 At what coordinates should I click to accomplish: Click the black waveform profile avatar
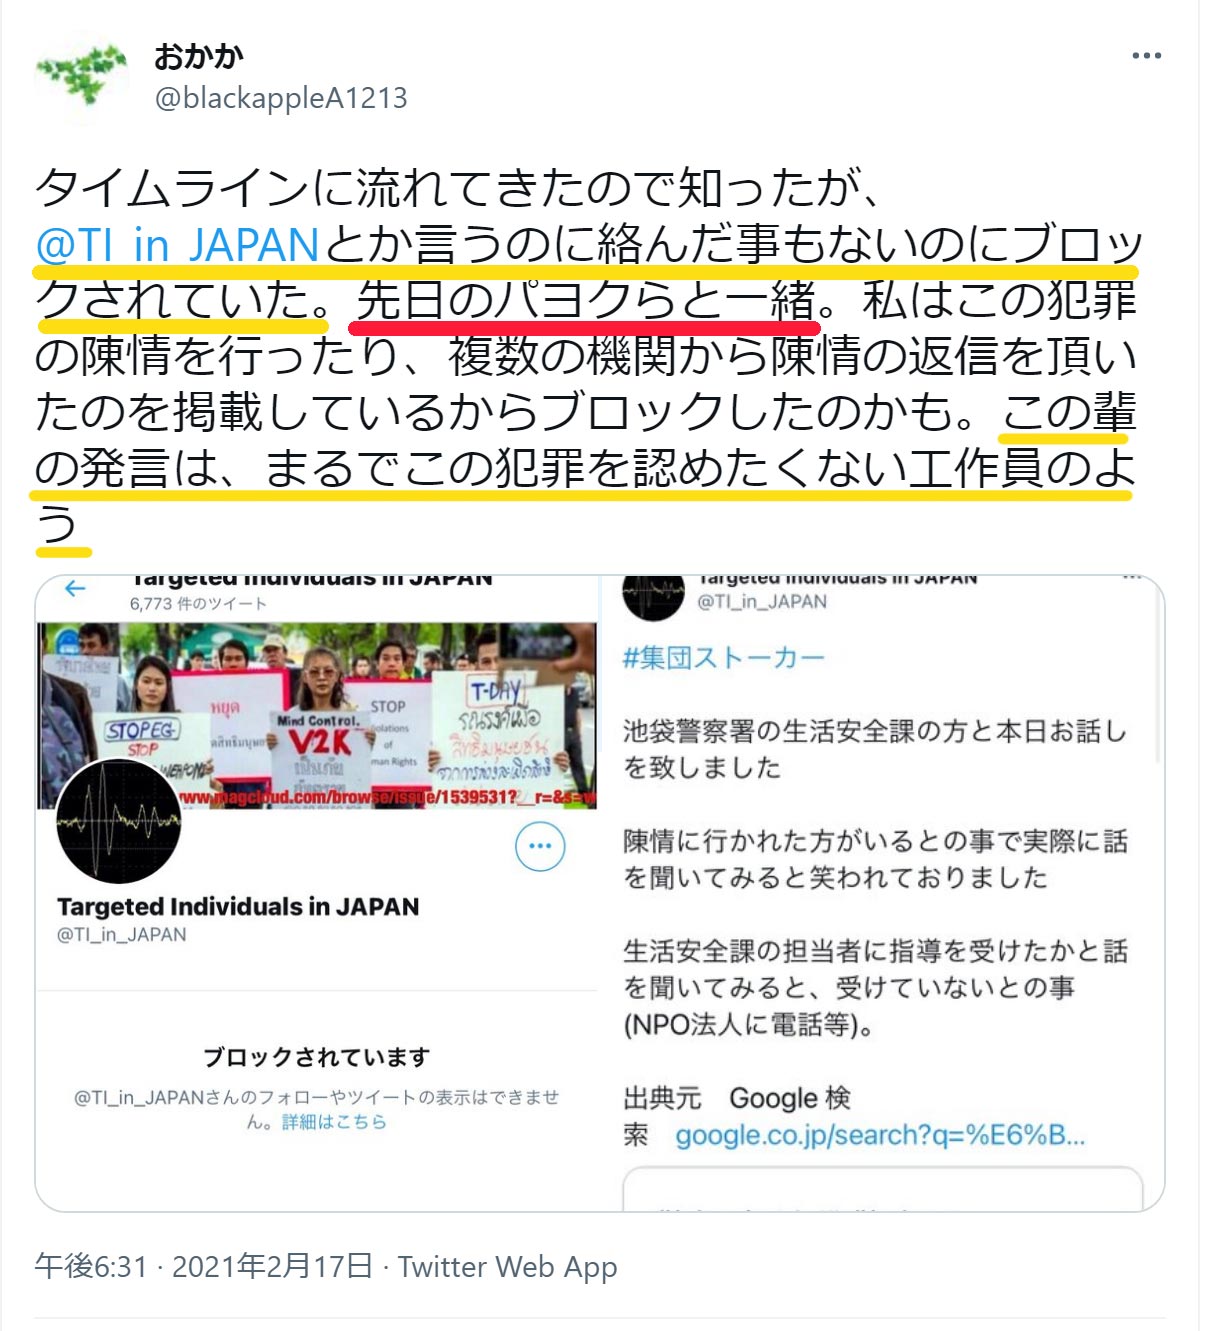click(119, 820)
